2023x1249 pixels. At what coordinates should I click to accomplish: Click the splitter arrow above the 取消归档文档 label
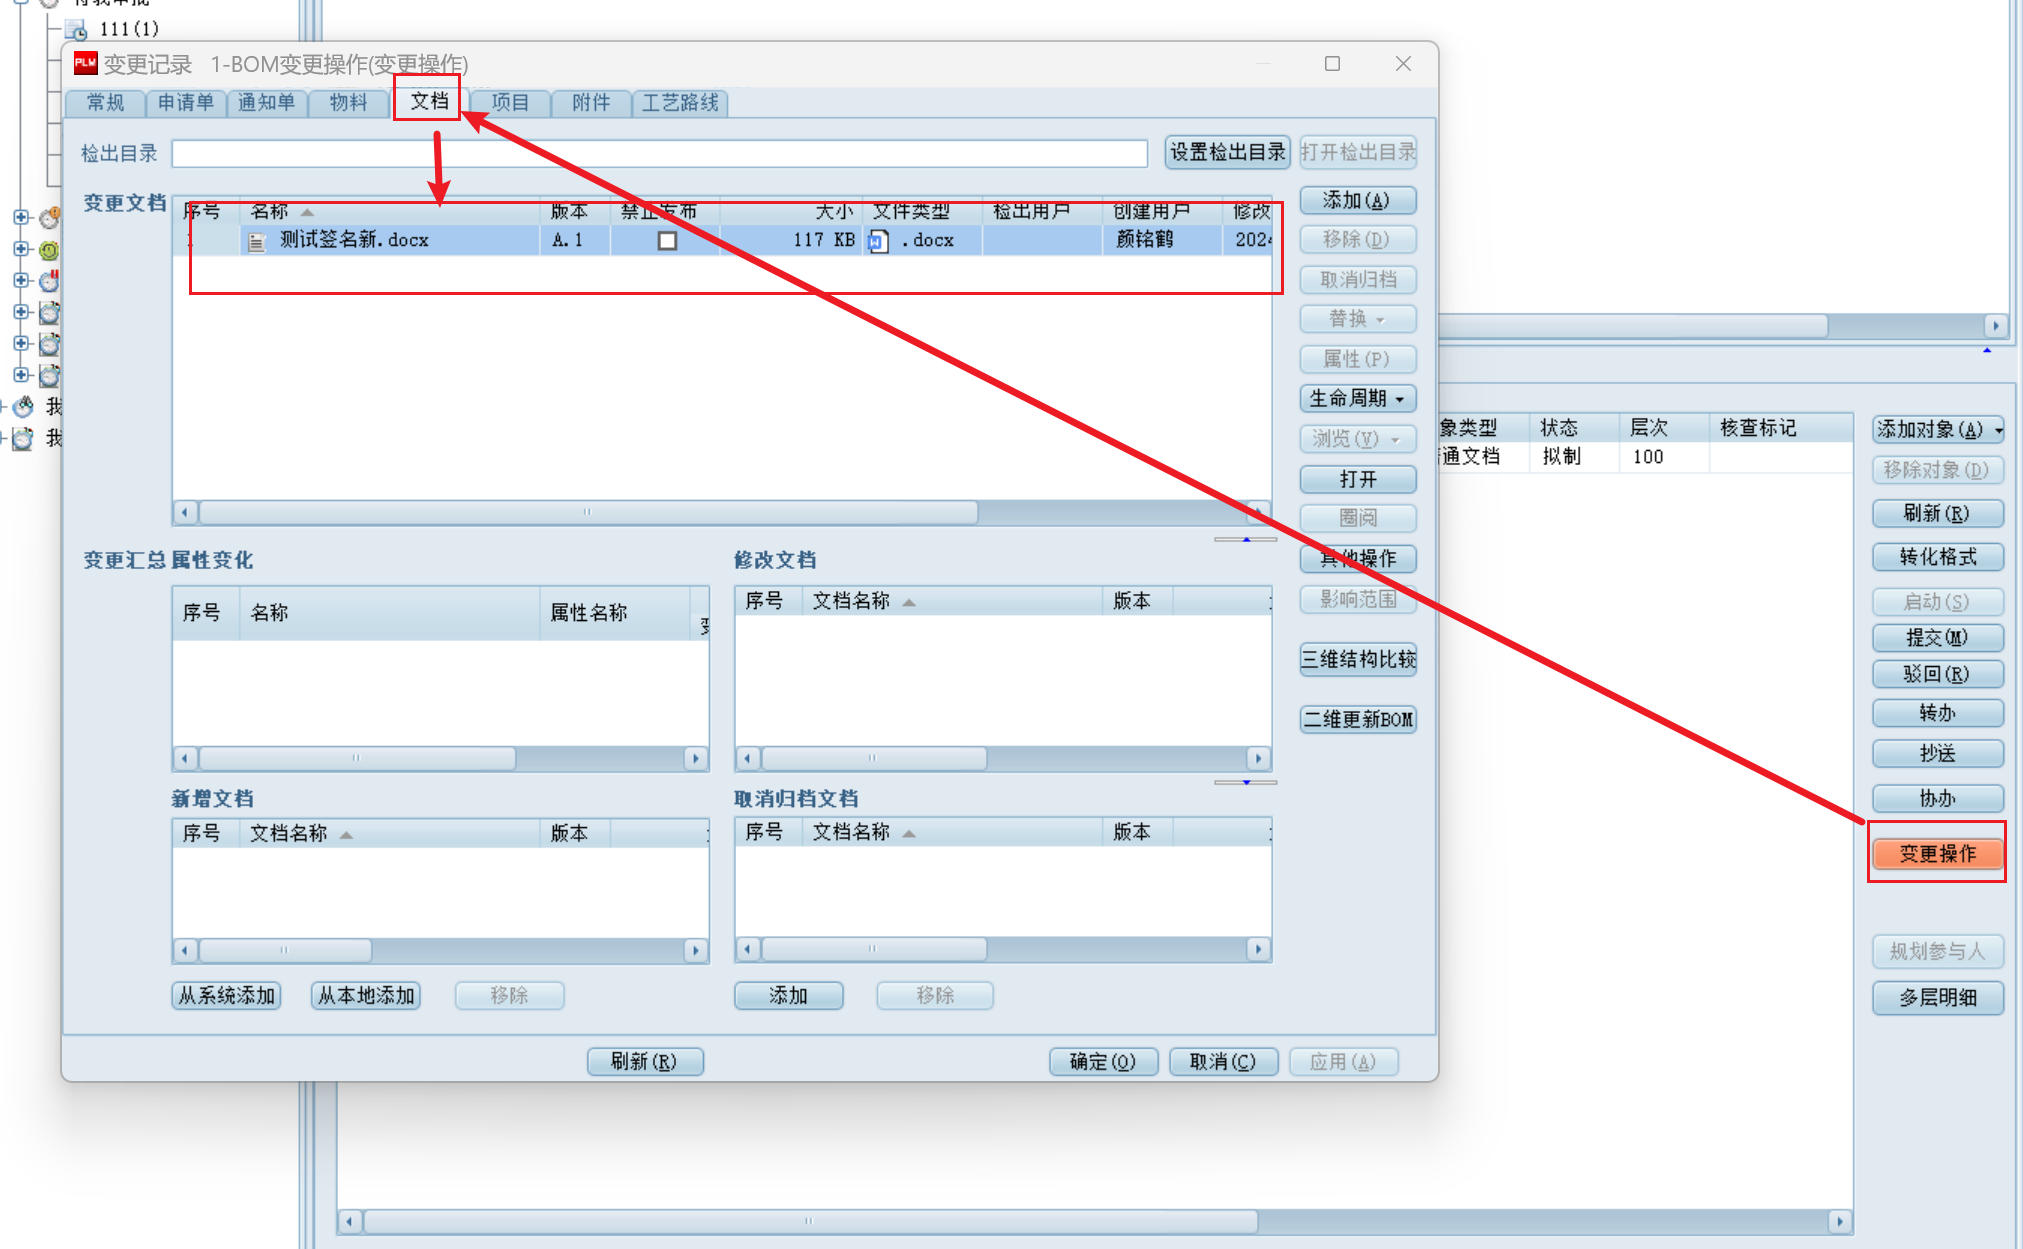(1246, 782)
